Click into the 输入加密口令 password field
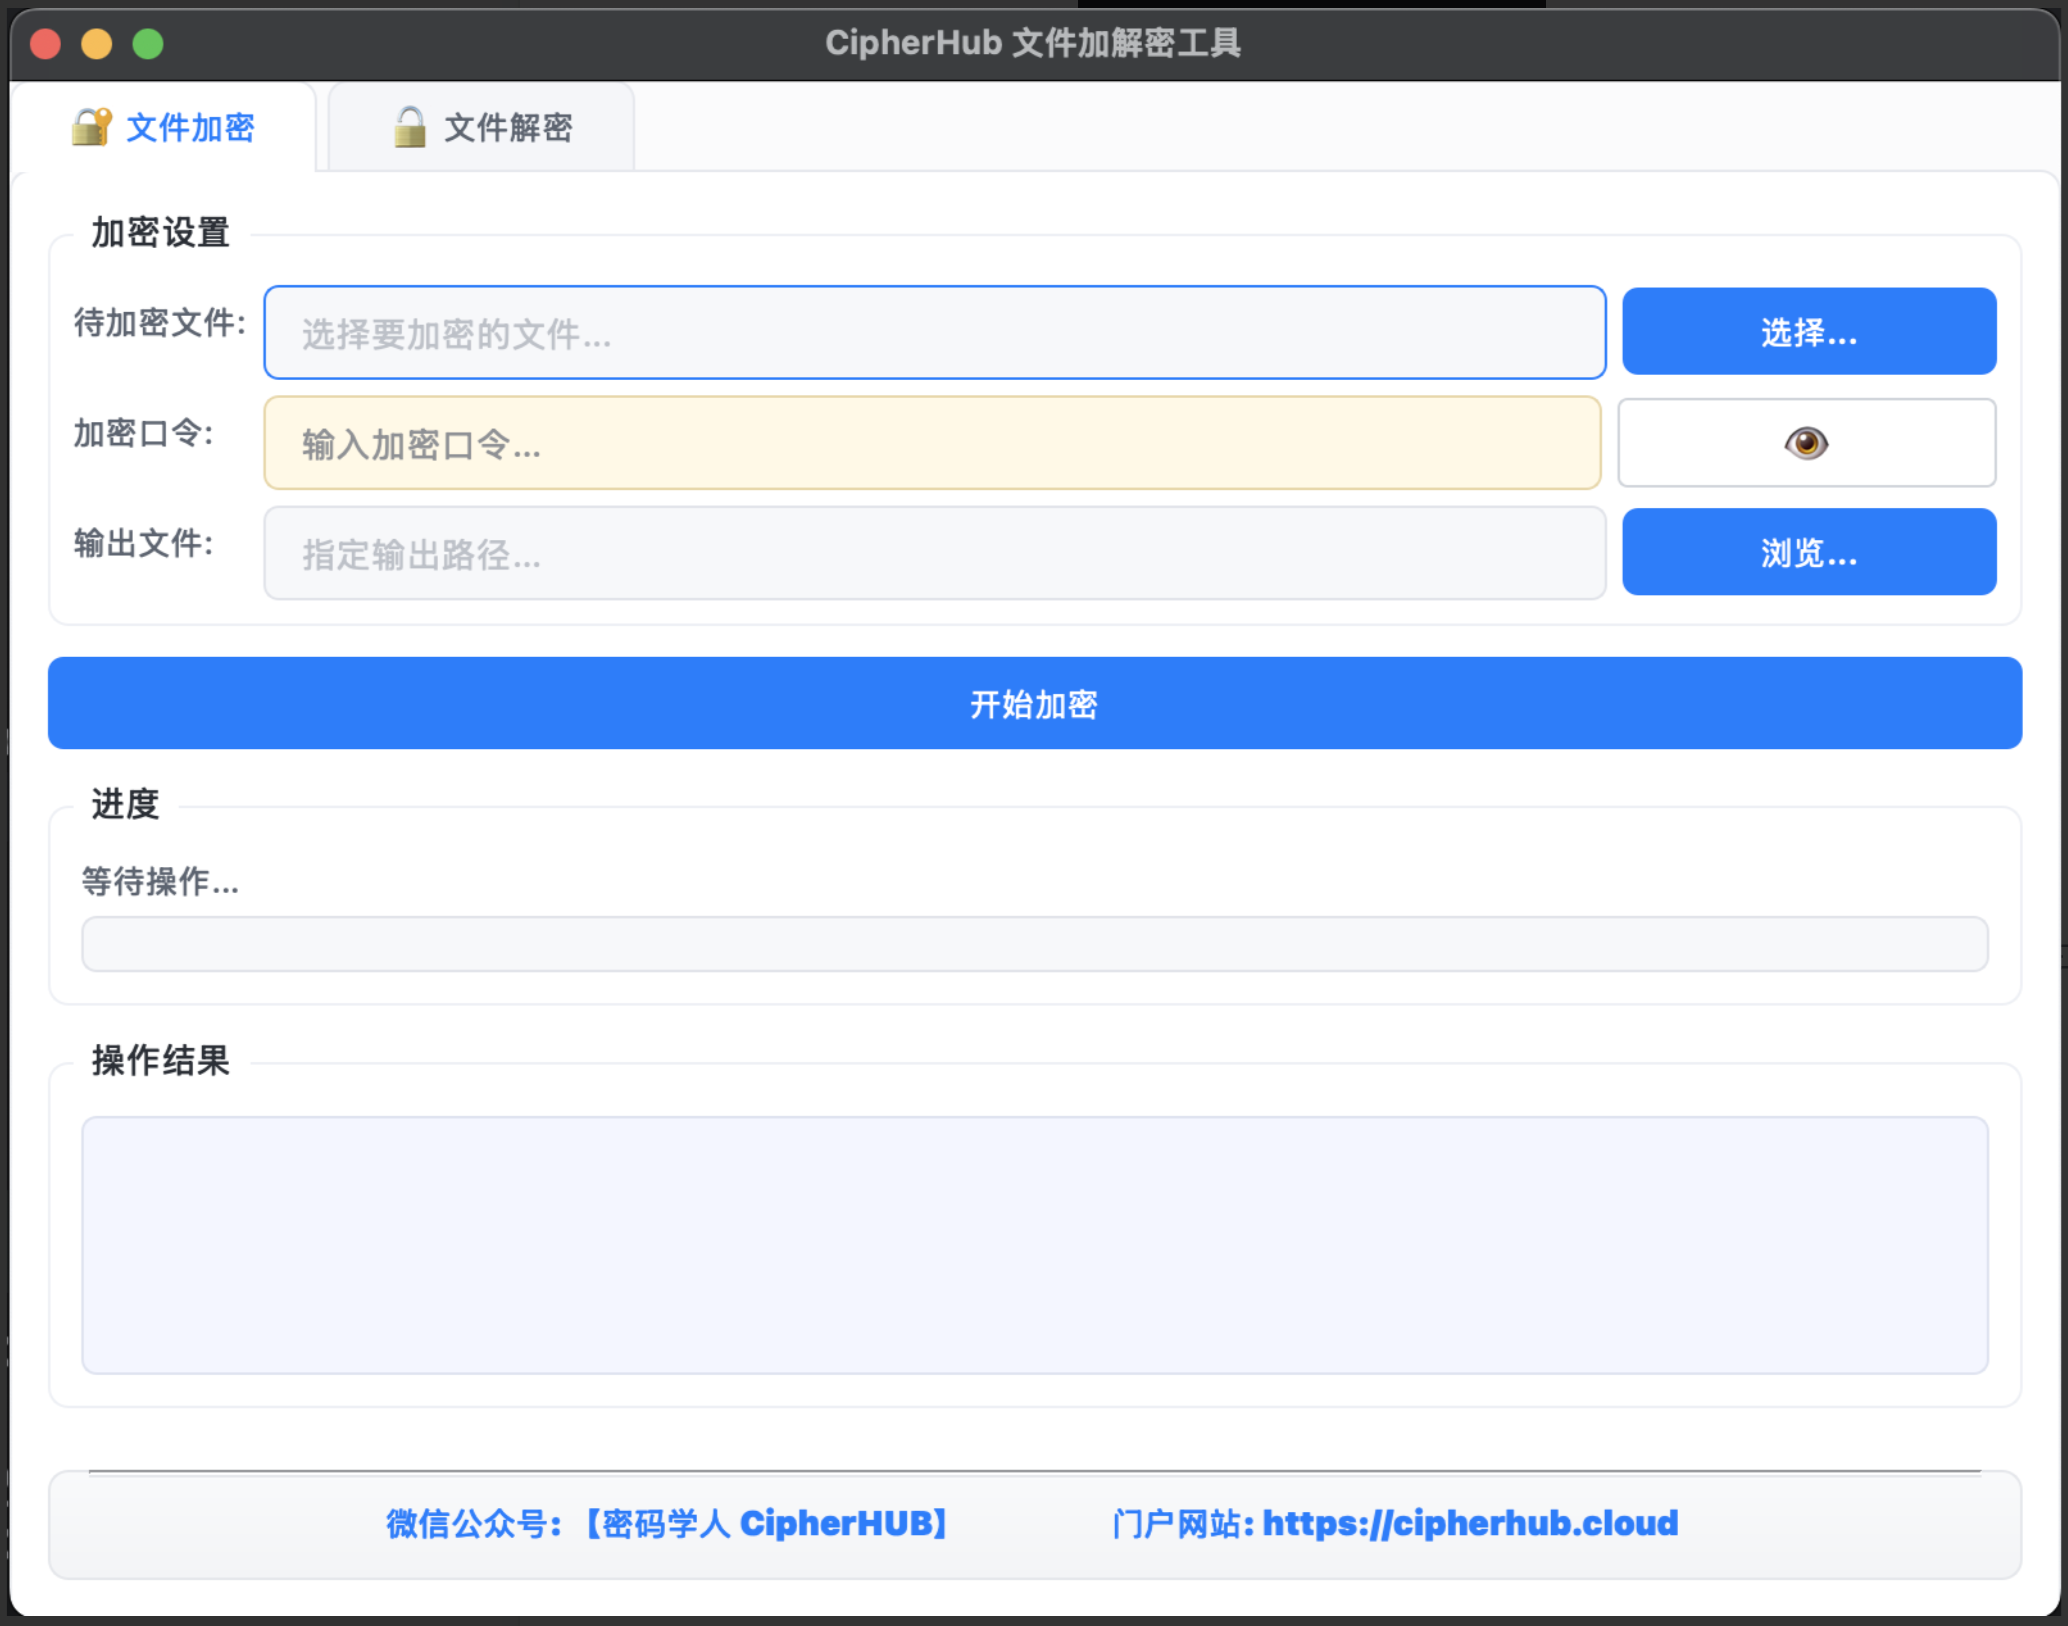The height and width of the screenshot is (1626, 2068). coord(932,443)
